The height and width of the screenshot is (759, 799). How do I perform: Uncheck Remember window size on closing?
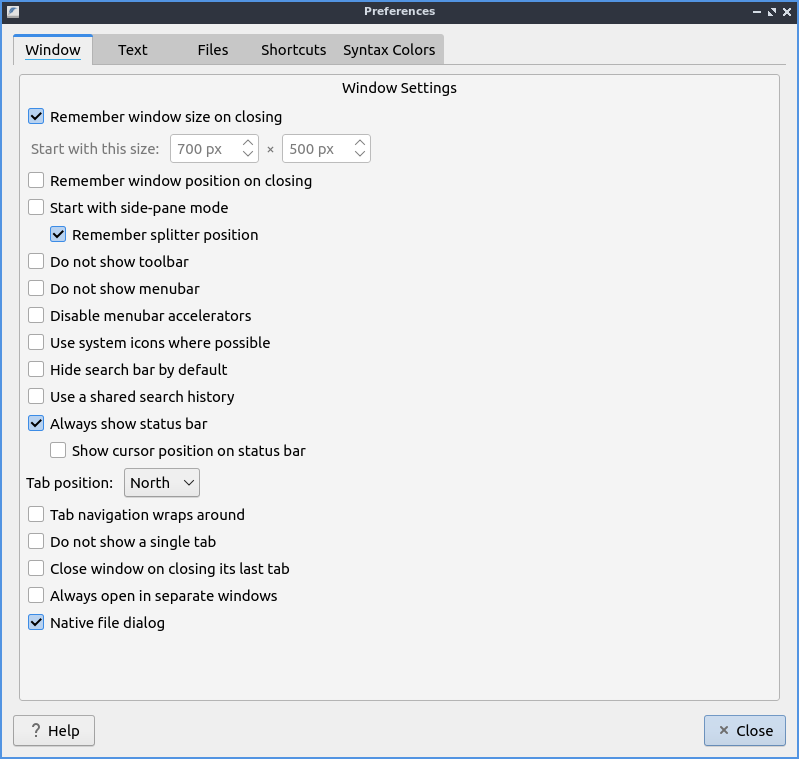(36, 117)
